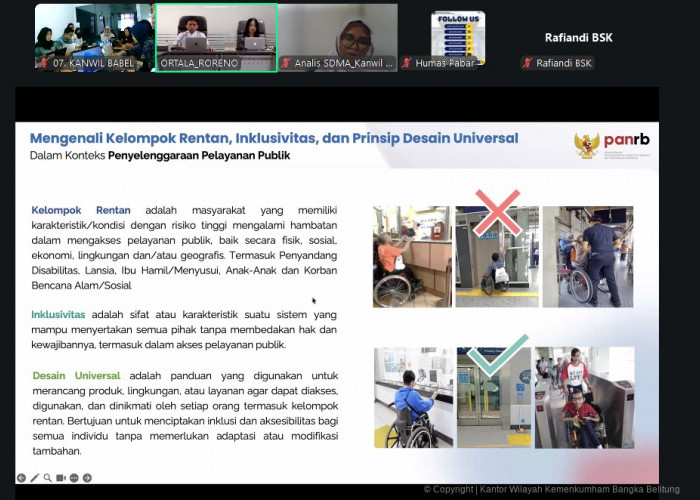
Task: Toggle the camera icon in the slideshow controls
Action: tap(61, 478)
